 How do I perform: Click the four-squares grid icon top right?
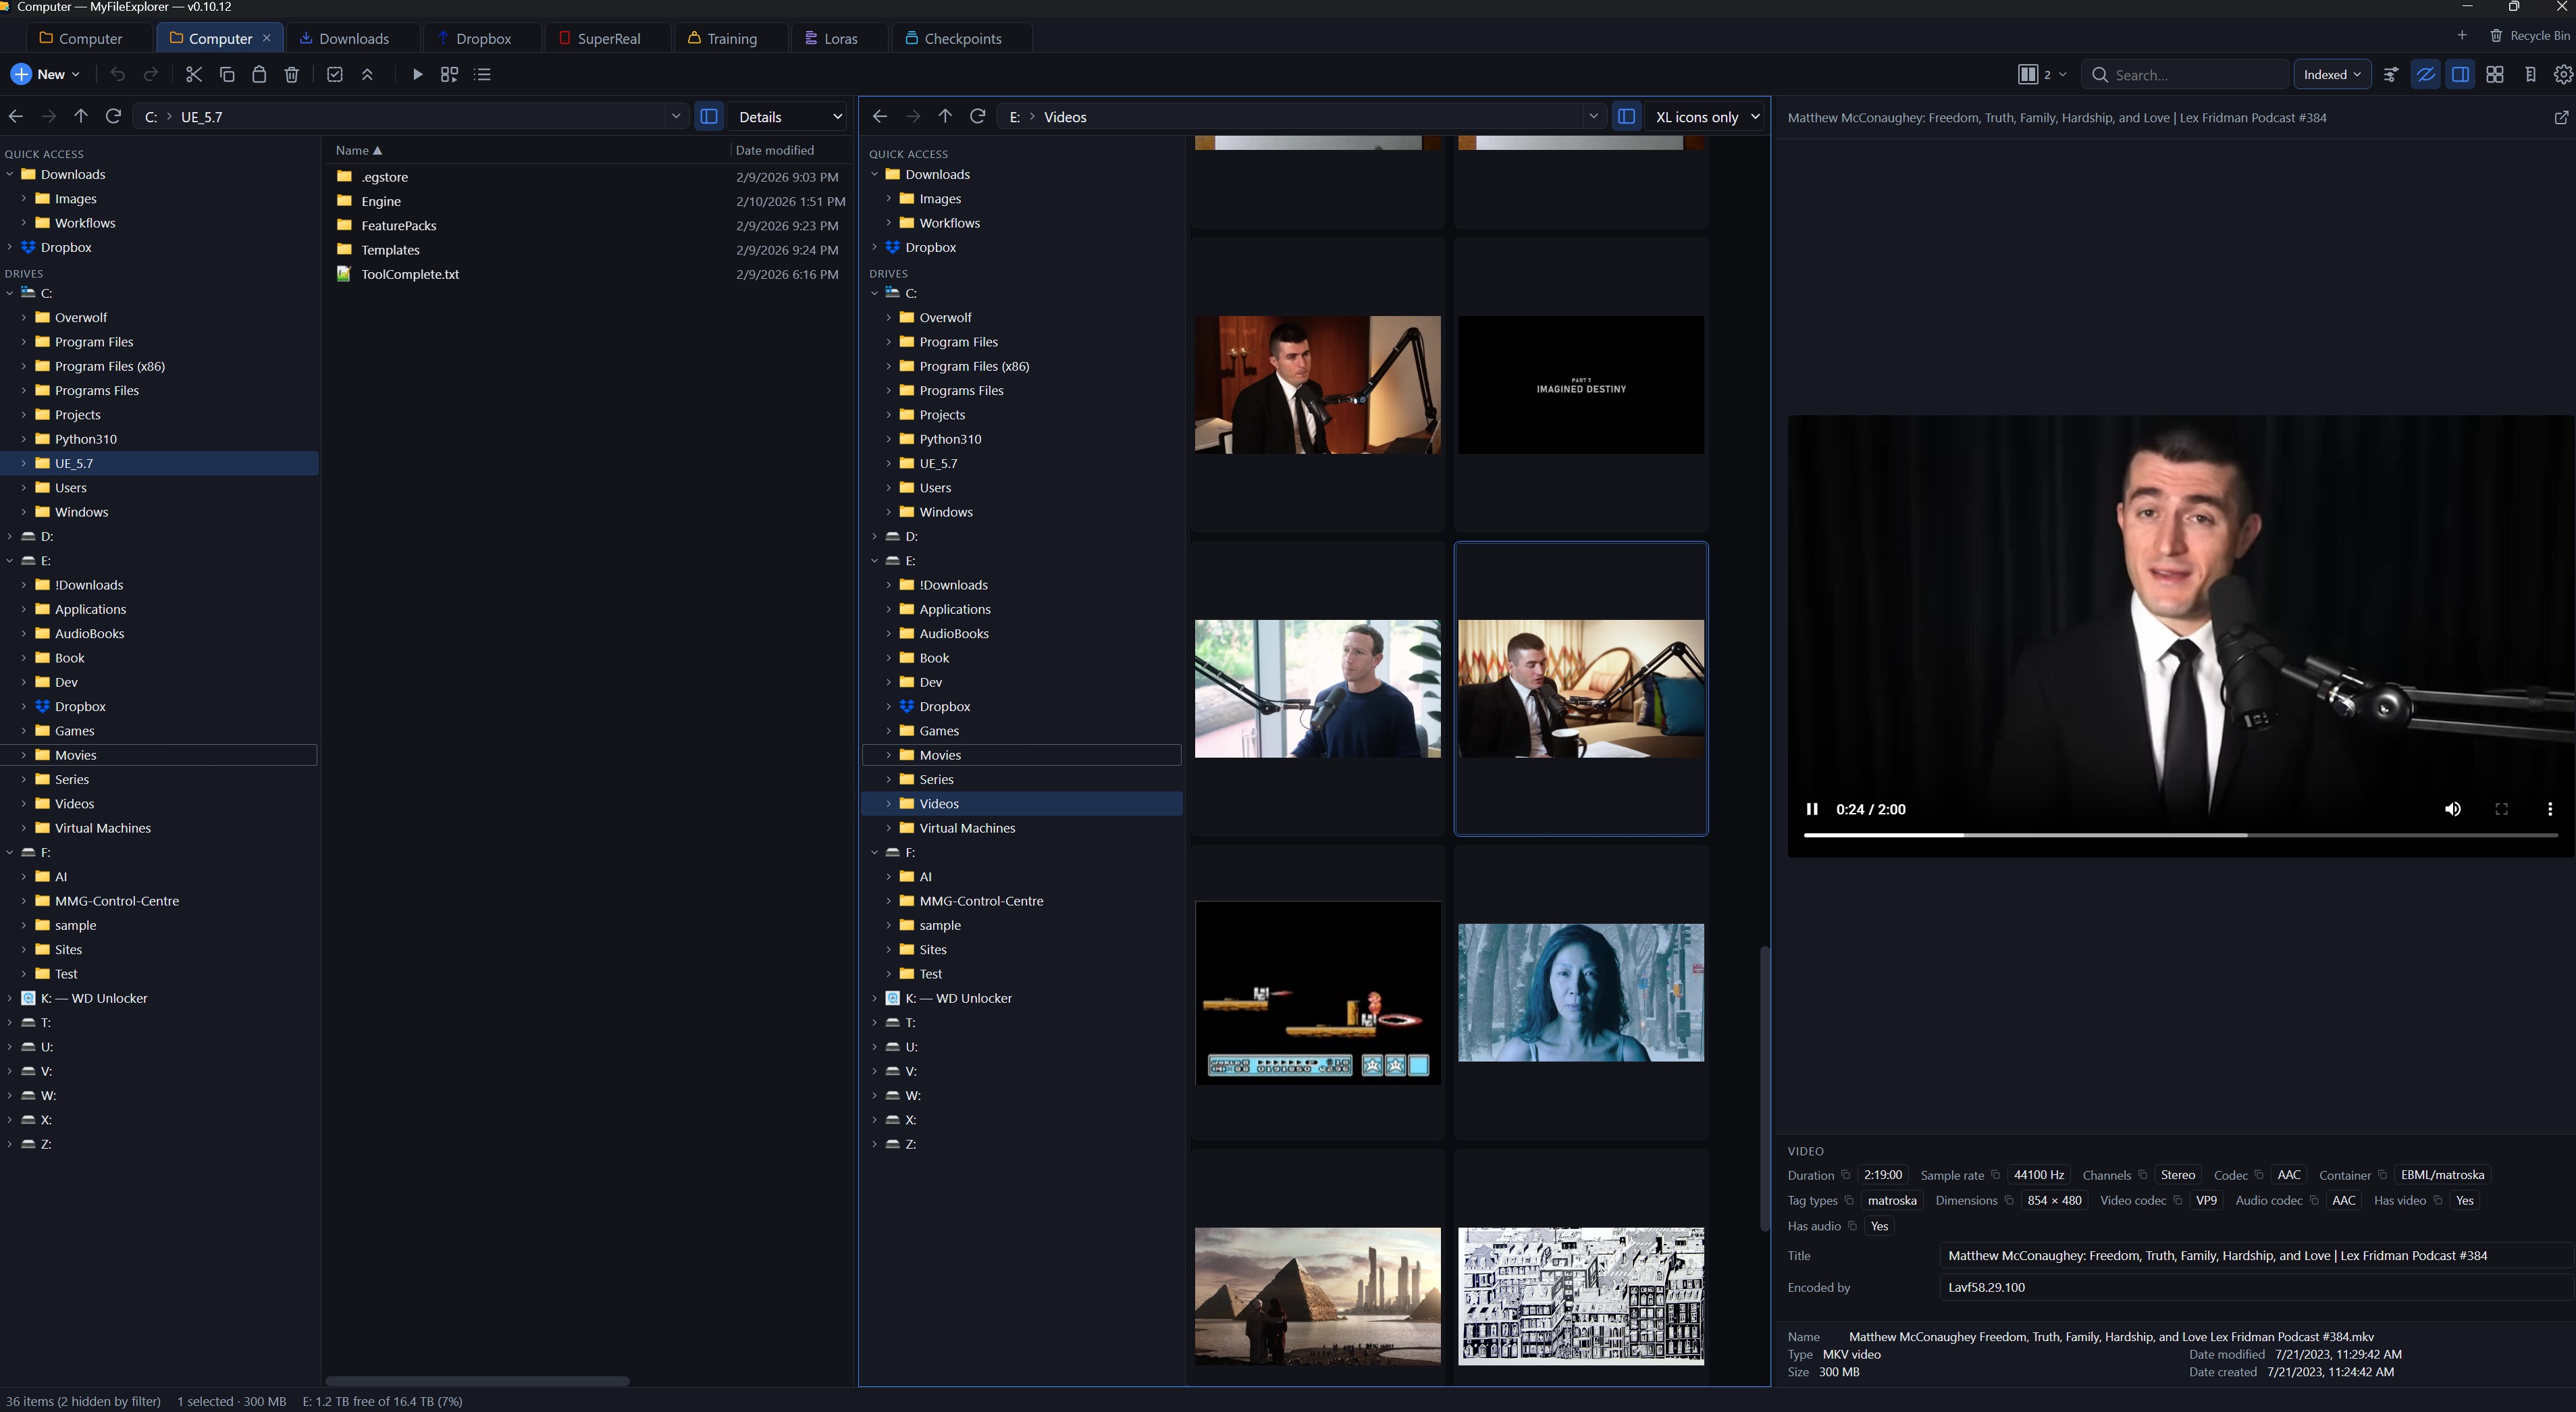2495,74
